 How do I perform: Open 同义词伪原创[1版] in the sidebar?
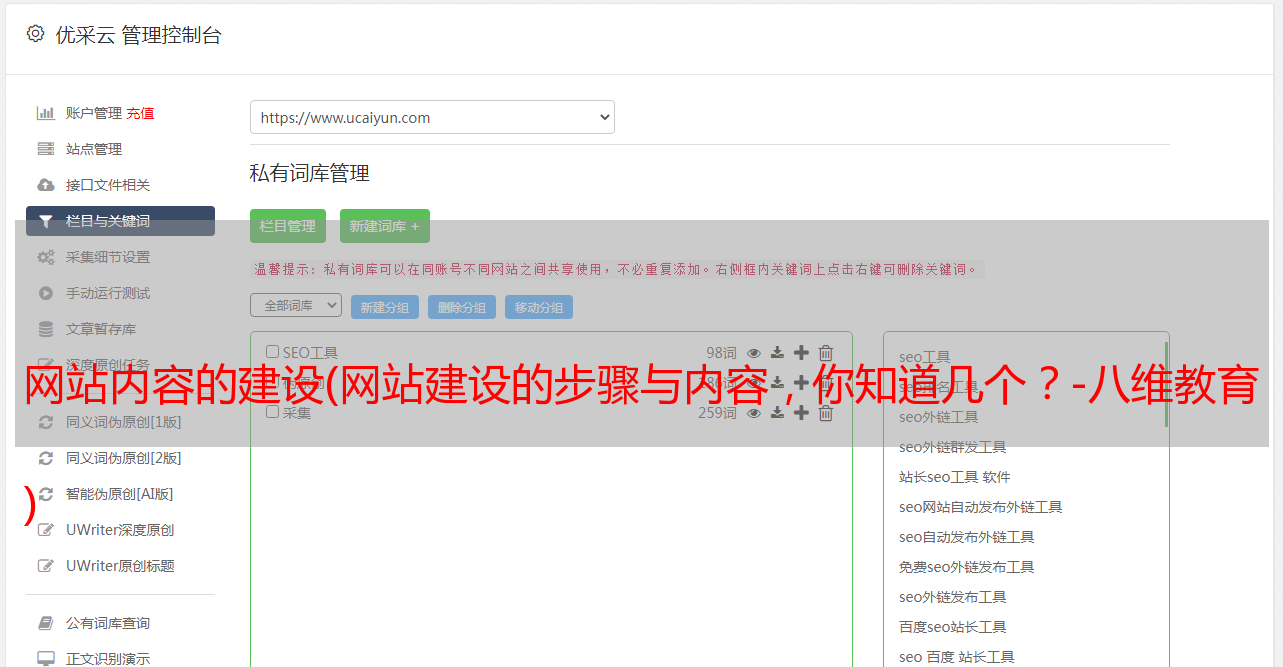tap(124, 422)
